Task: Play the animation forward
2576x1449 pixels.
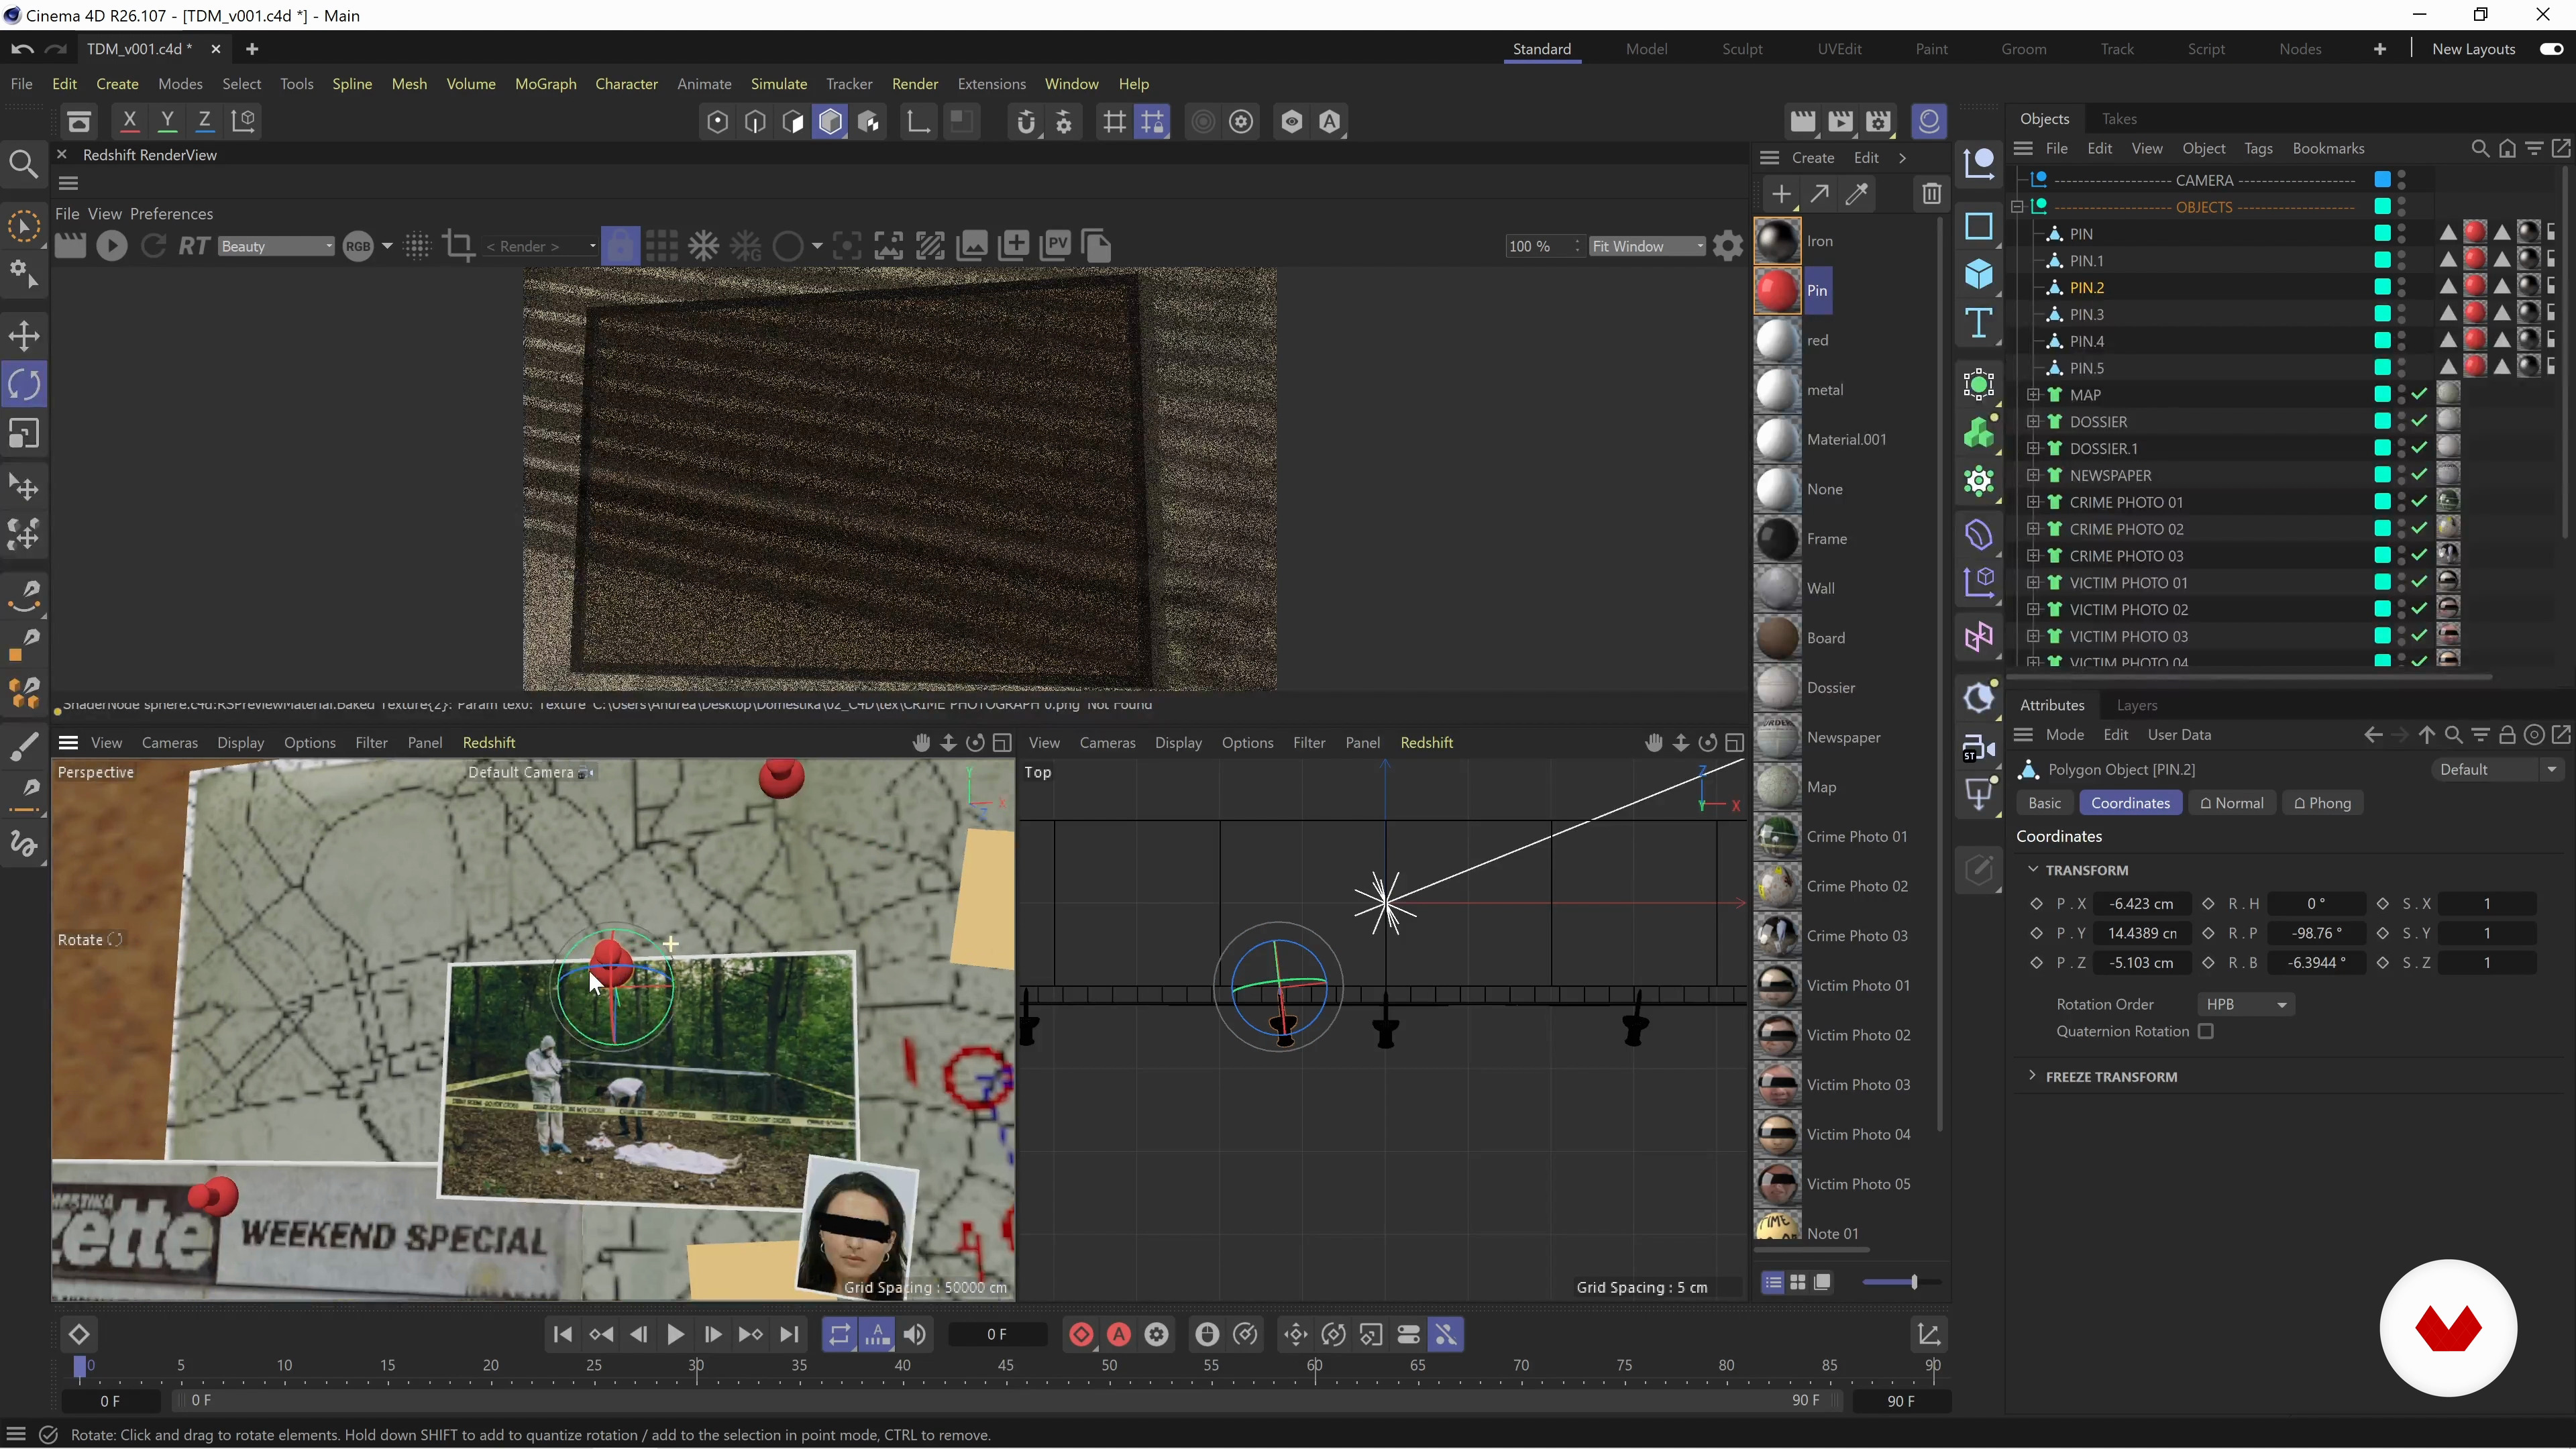Action: click(675, 1335)
